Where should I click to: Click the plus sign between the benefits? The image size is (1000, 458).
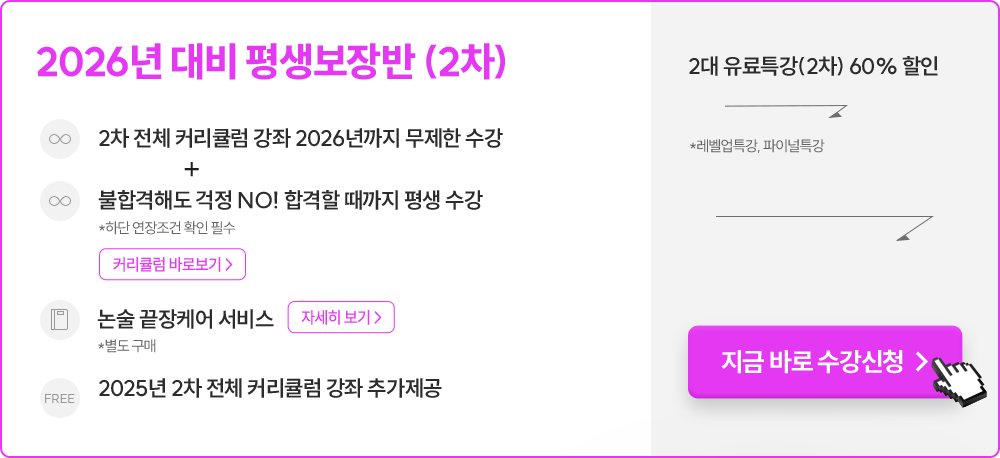point(192,168)
